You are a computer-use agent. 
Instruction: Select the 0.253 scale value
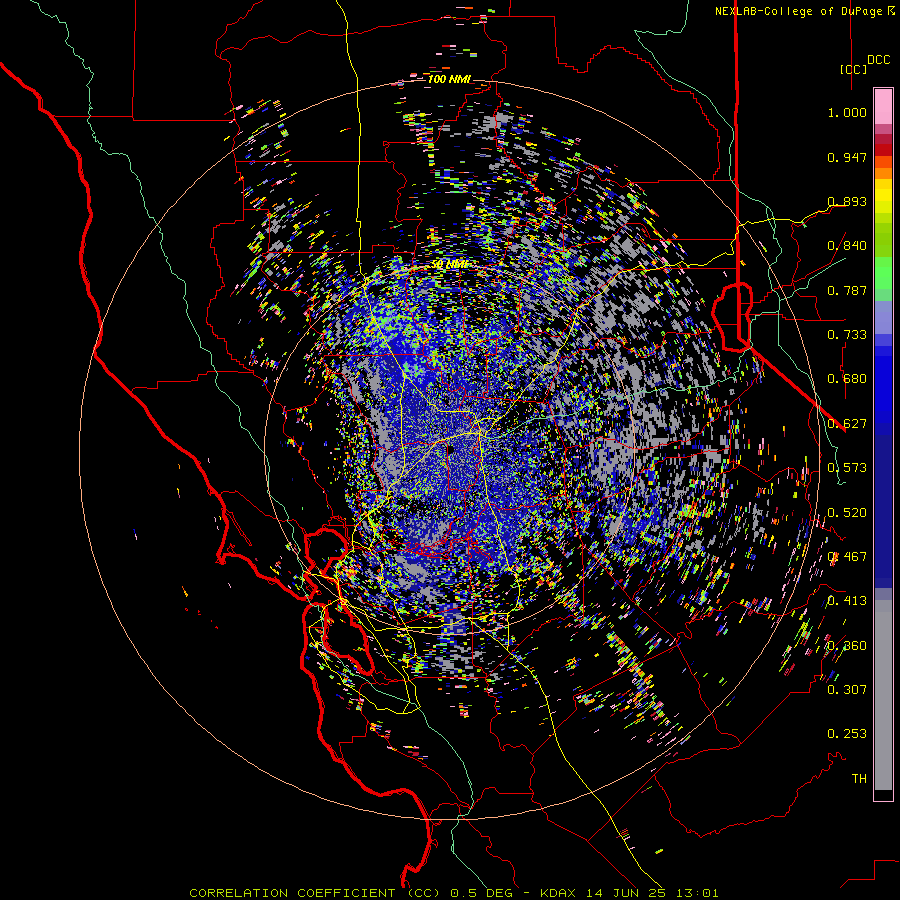847,734
